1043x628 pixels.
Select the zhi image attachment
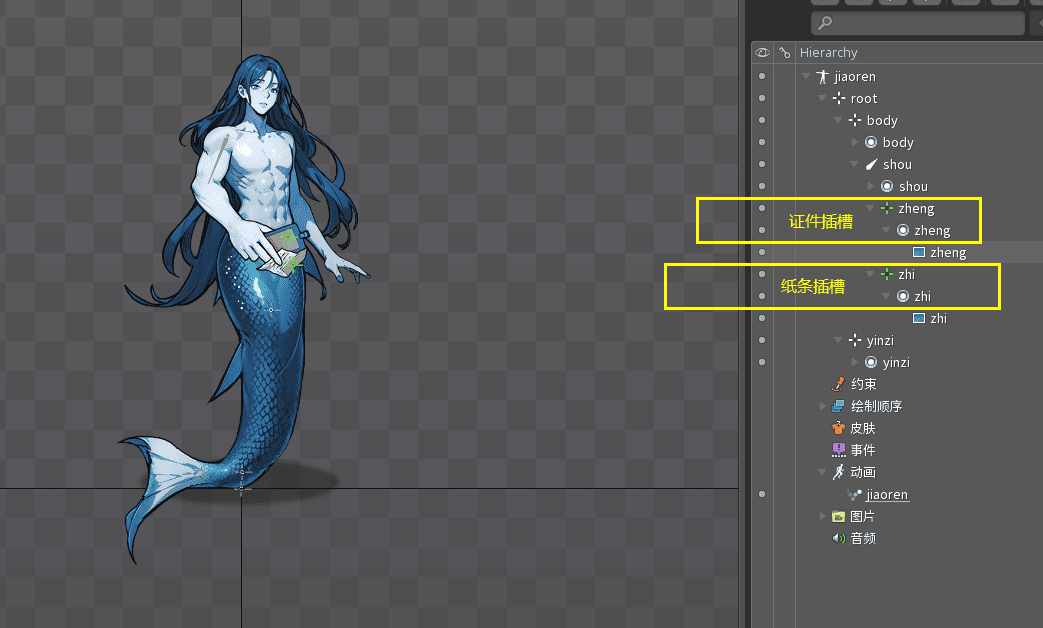click(938, 318)
